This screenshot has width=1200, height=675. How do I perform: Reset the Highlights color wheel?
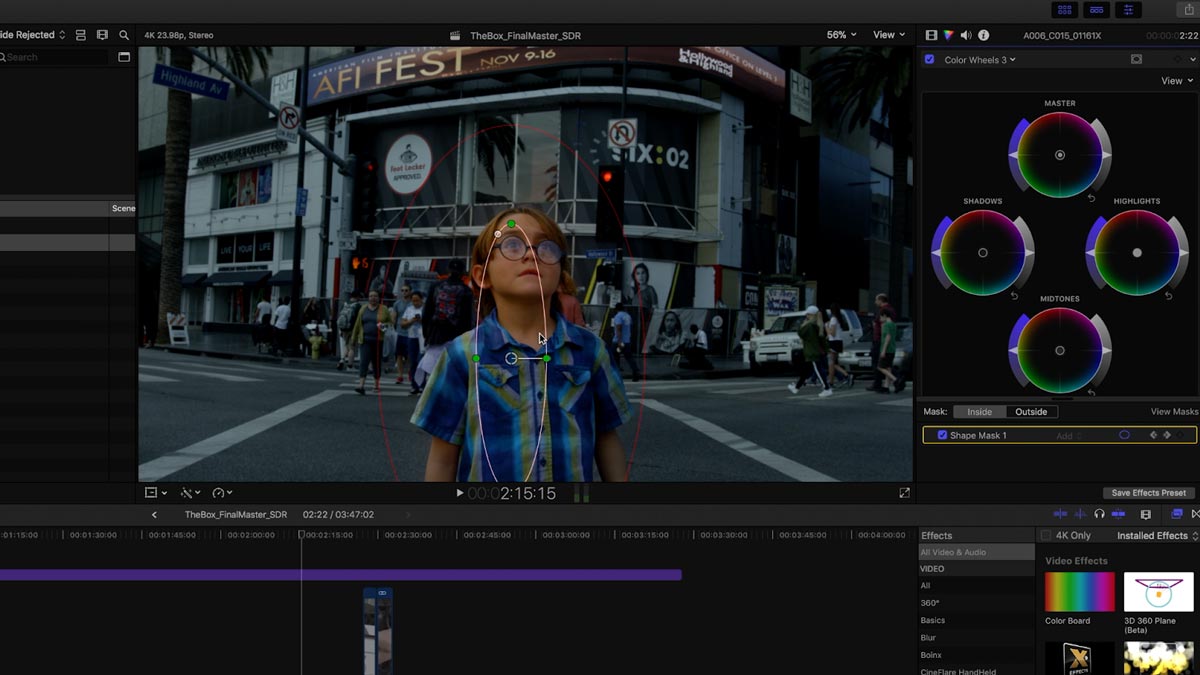pos(1168,296)
